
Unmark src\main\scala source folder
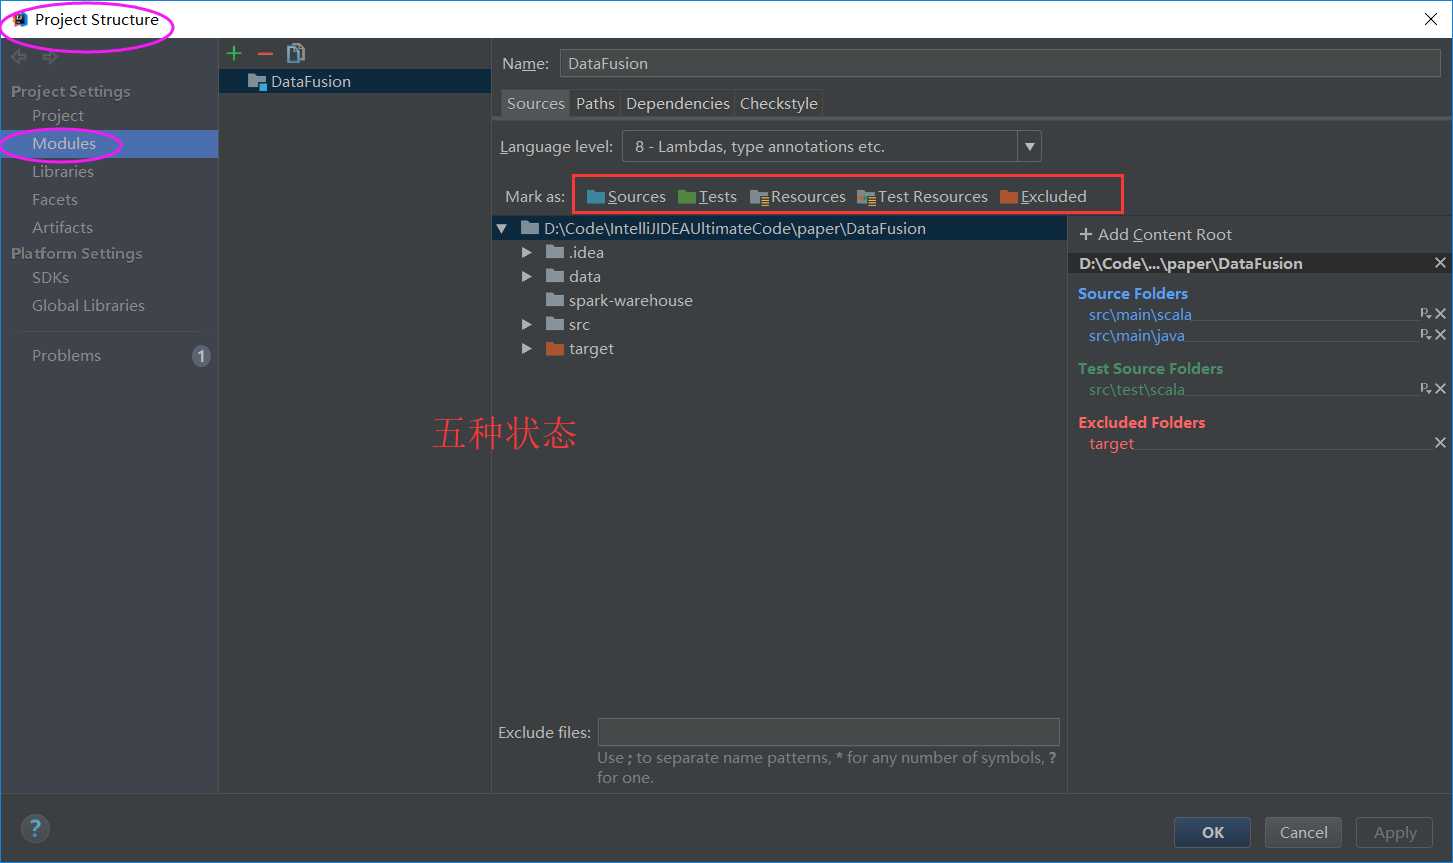tap(1440, 314)
